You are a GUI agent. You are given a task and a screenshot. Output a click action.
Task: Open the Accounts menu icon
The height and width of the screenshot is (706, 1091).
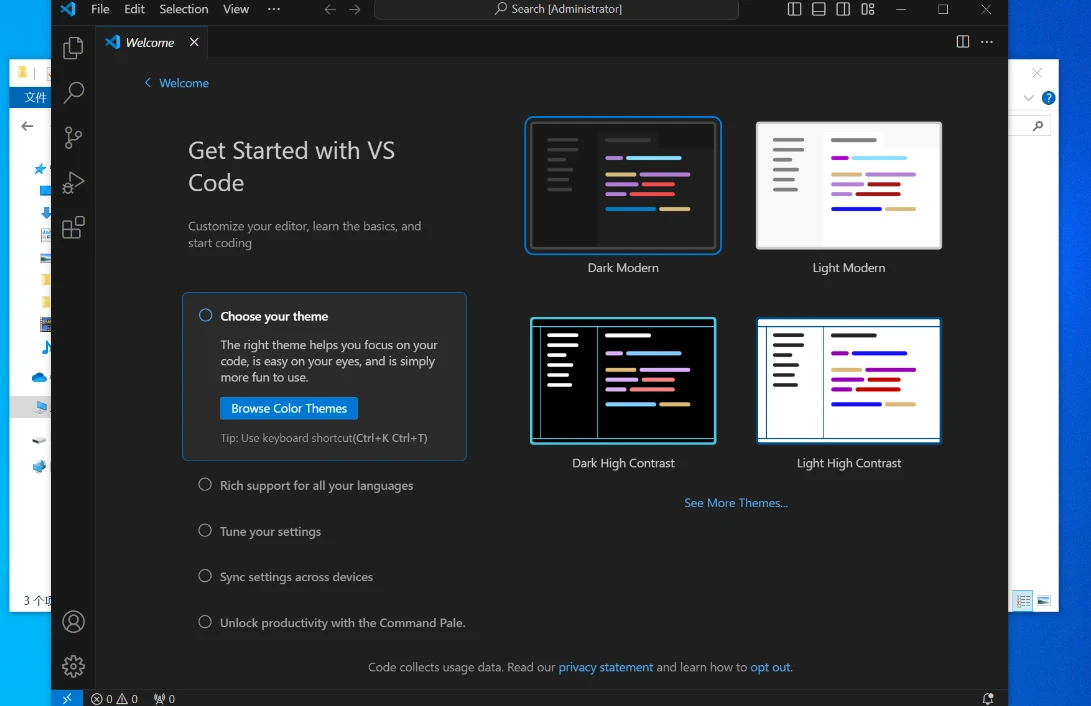(73, 622)
